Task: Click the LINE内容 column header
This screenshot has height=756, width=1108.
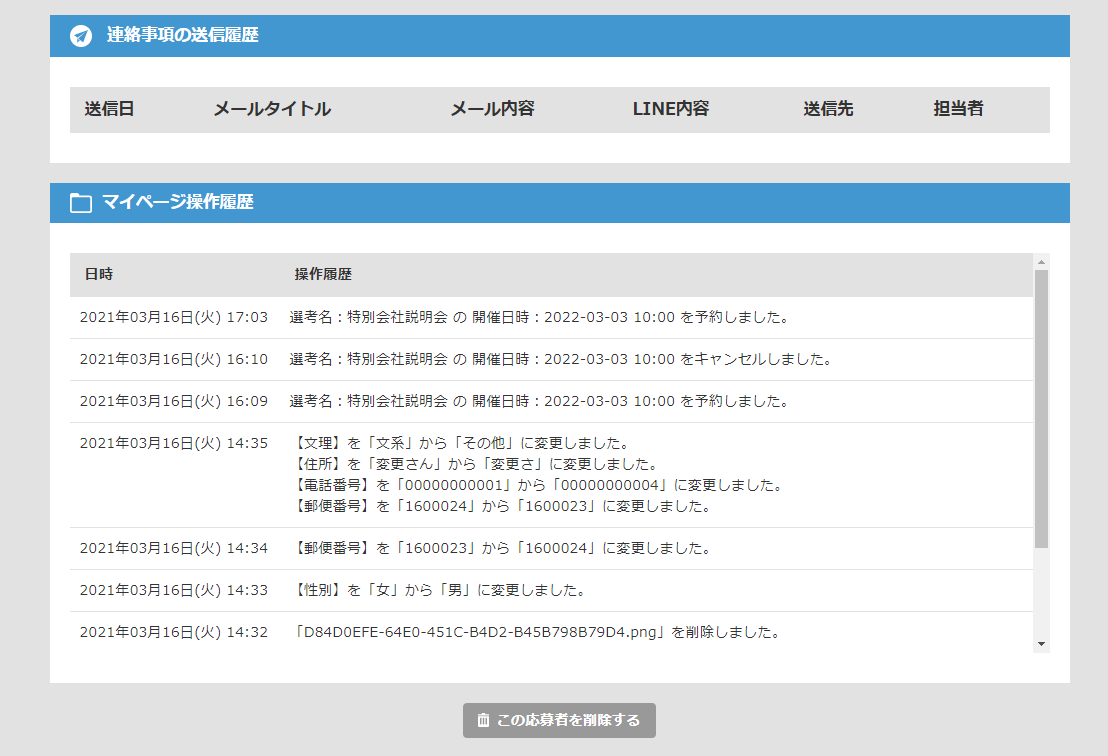Action: click(x=671, y=109)
